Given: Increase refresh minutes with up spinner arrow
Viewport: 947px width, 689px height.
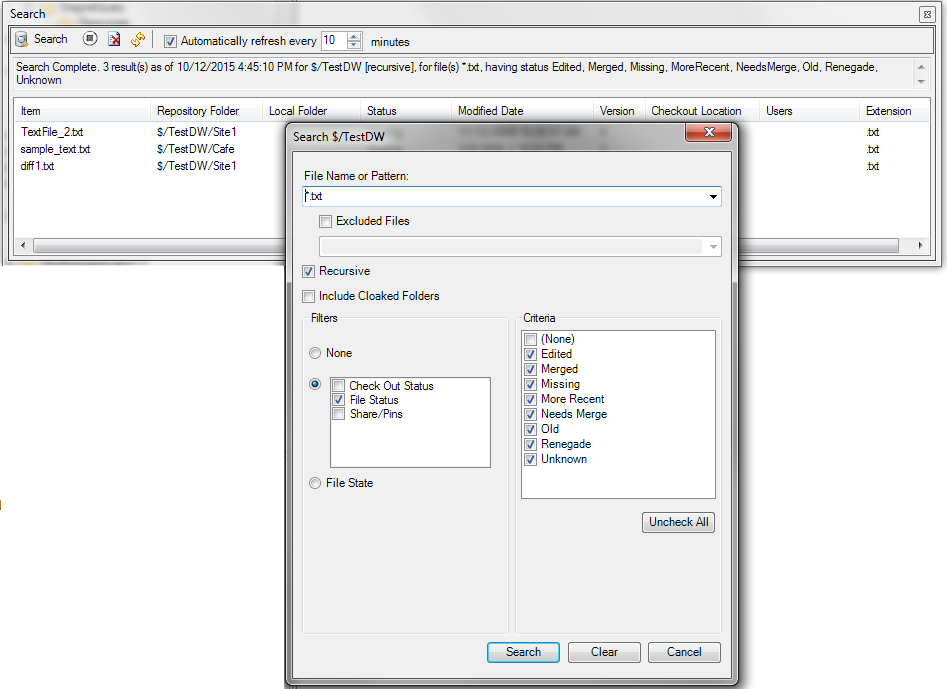Looking at the screenshot, I should (354, 36).
